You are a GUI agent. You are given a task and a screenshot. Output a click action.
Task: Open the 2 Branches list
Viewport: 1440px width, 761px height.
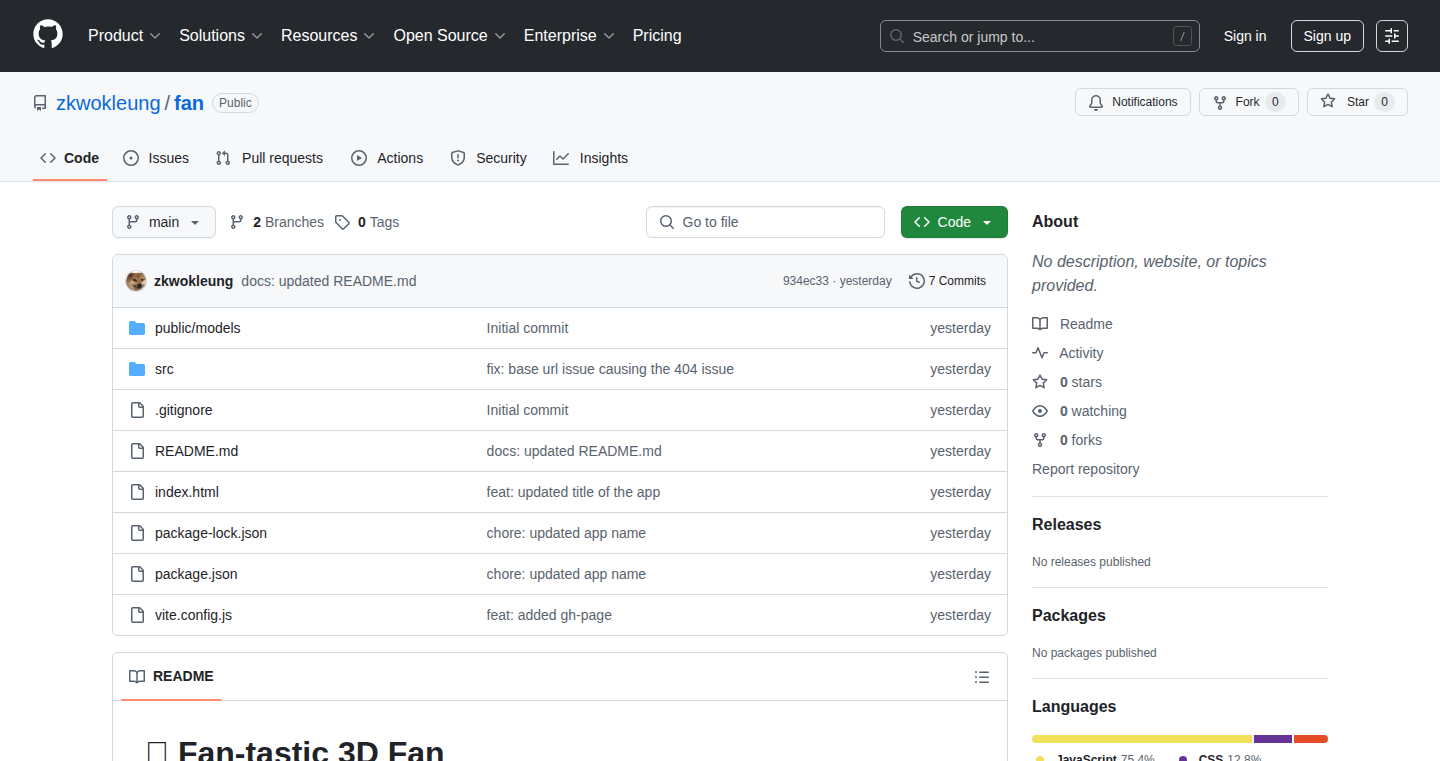(x=277, y=222)
